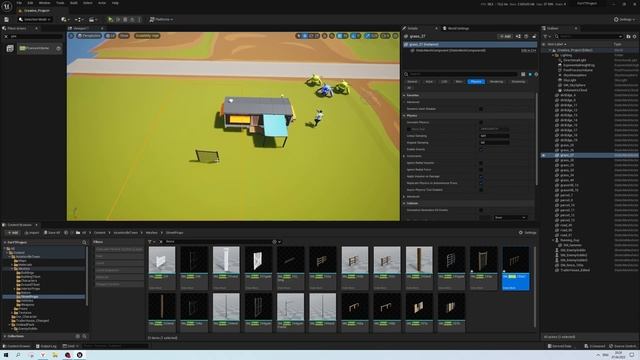
Task: Open the Output Log from the bottom bar
Action: point(46,346)
